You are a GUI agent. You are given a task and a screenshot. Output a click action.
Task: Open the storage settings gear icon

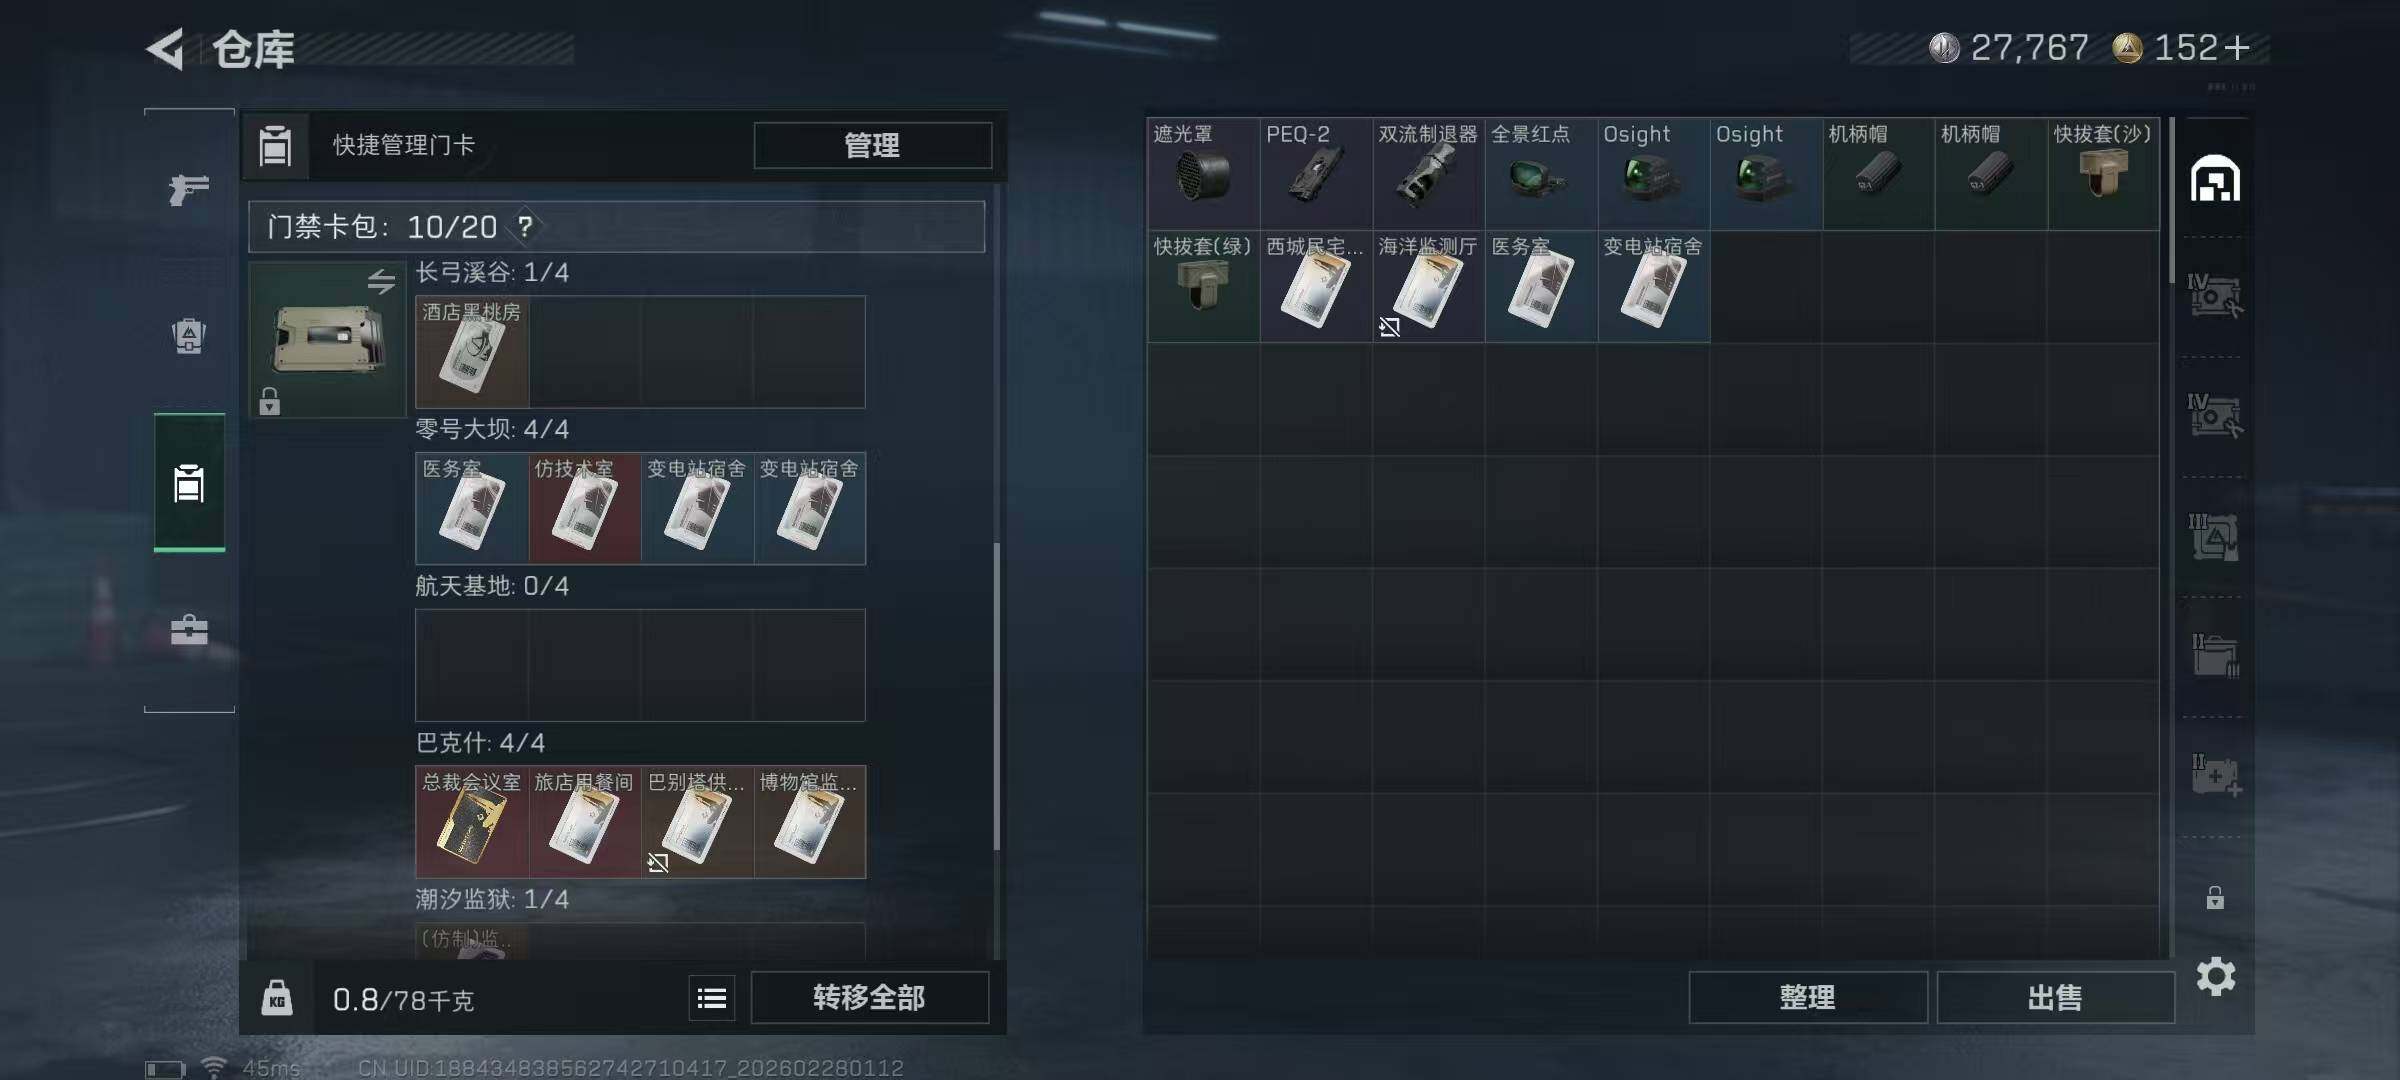click(x=2215, y=976)
